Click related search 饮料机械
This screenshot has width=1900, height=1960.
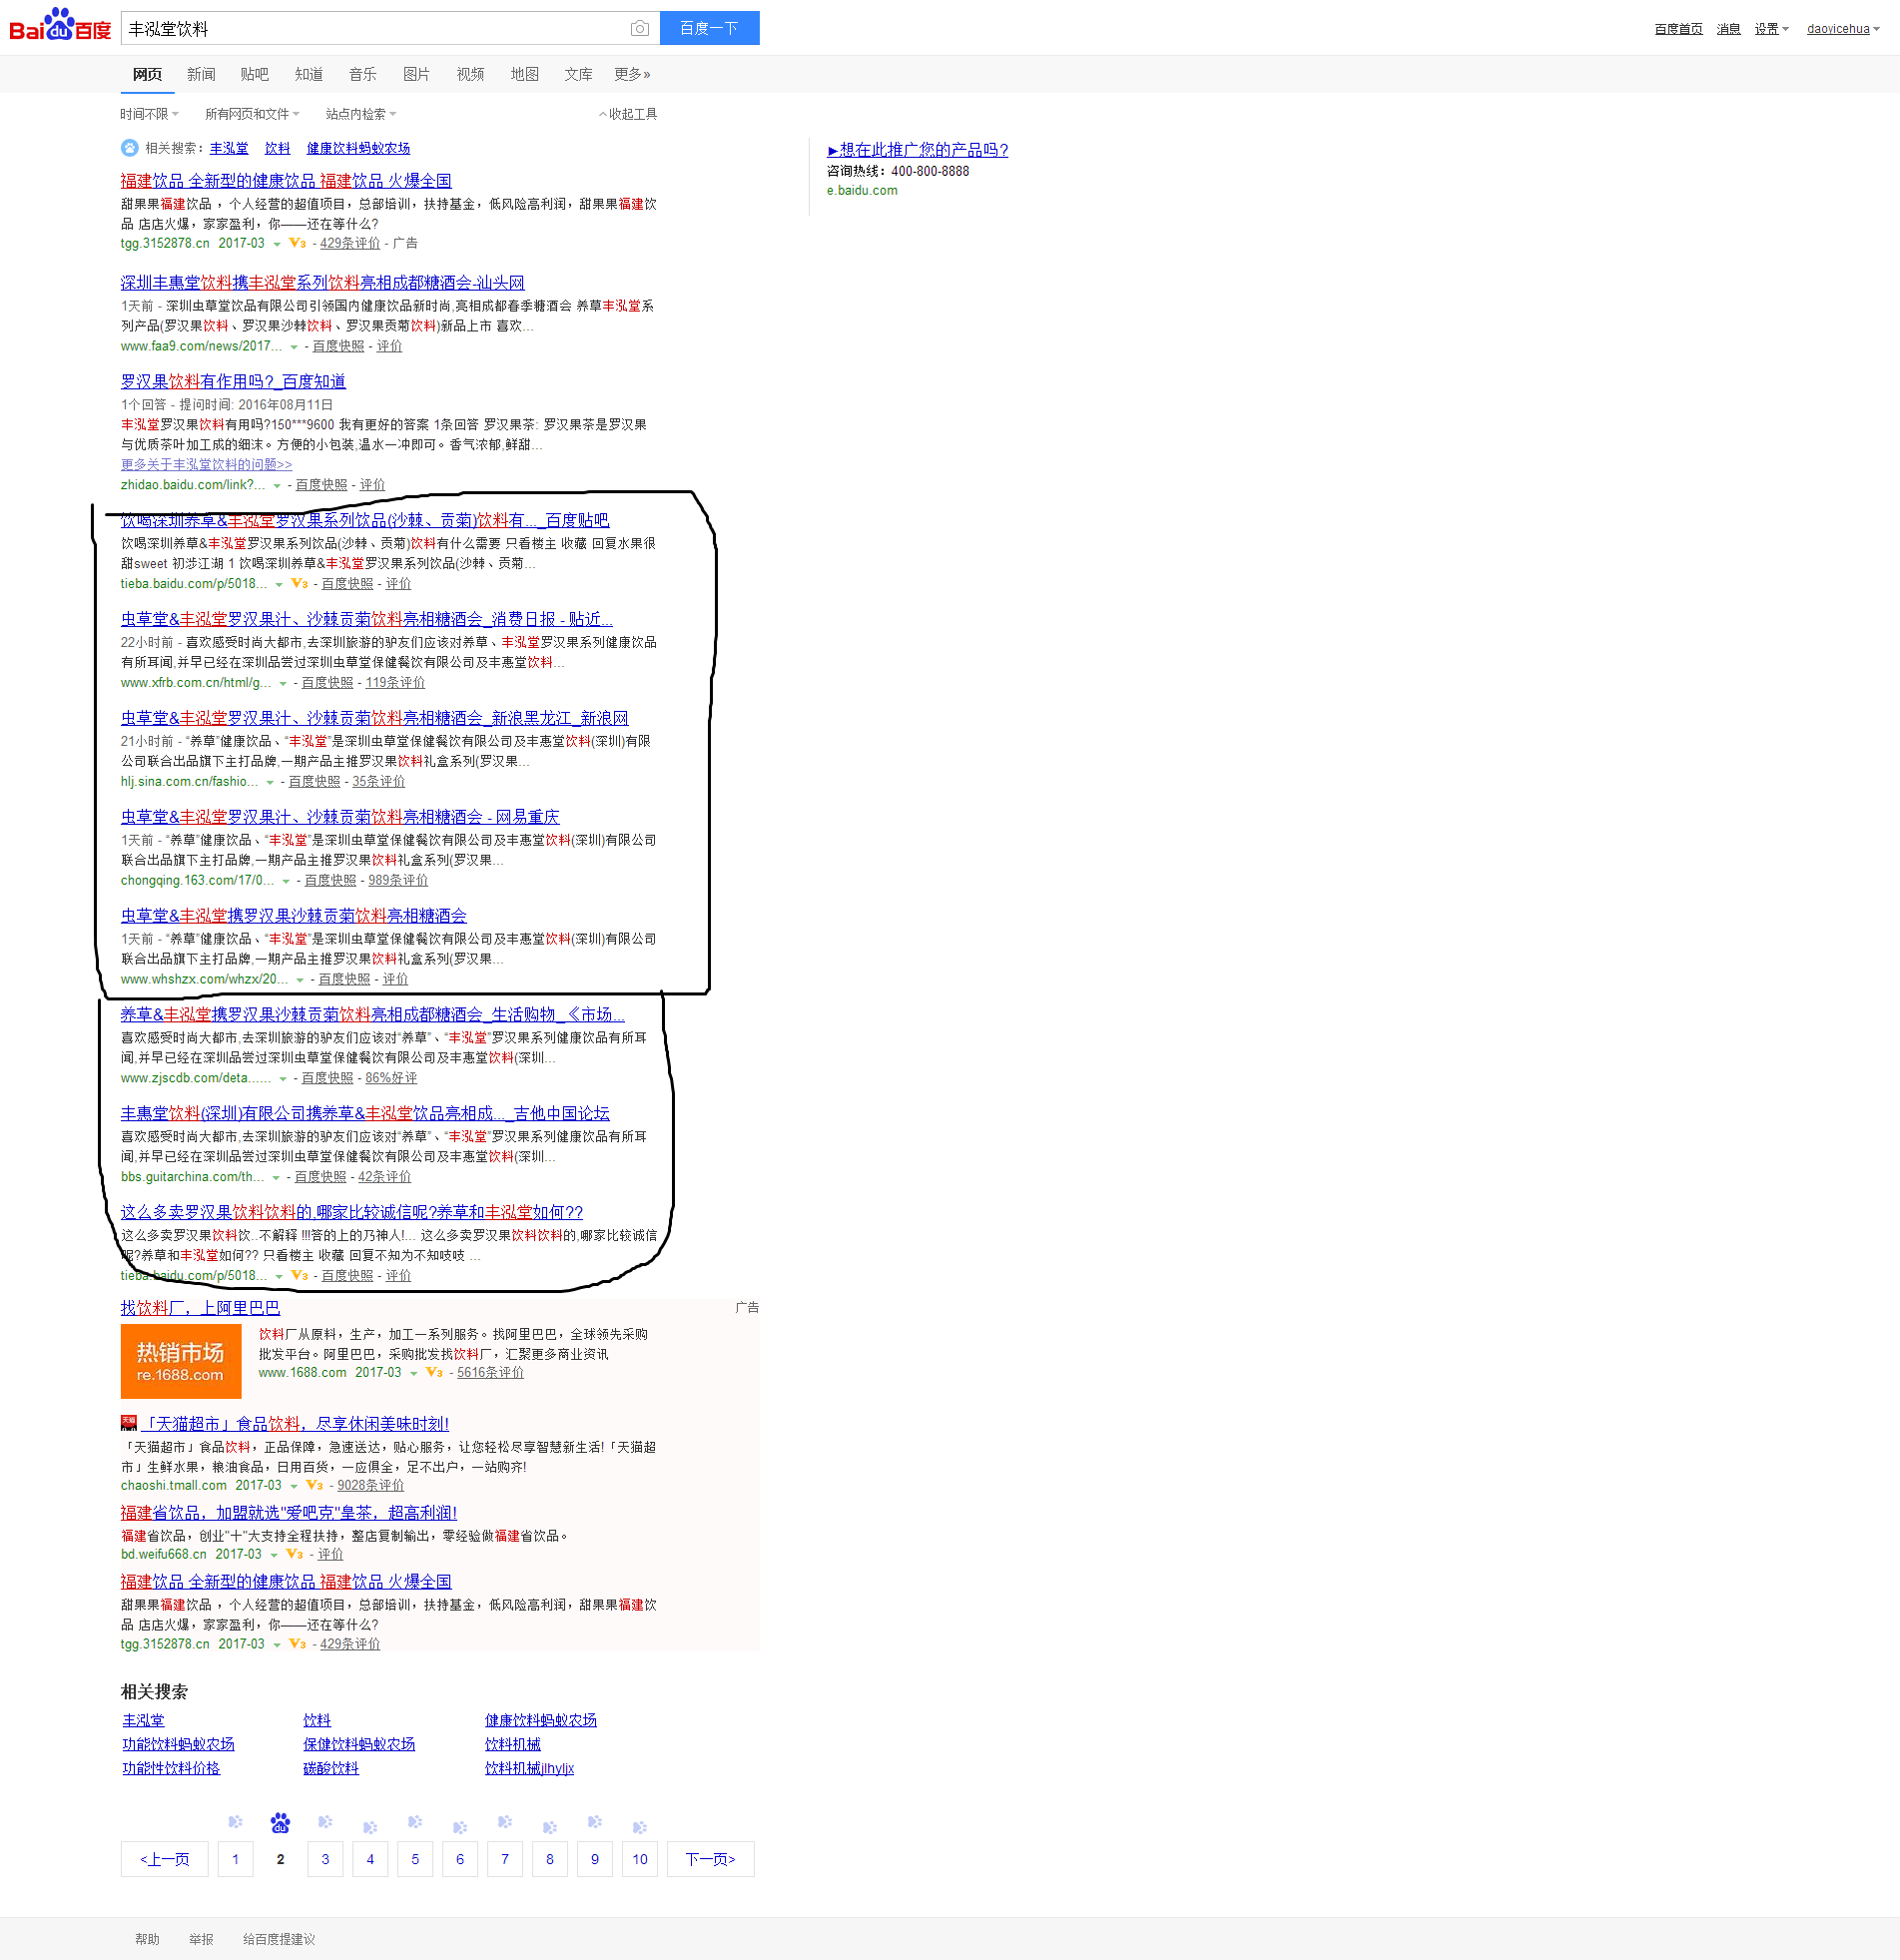pyautogui.click(x=513, y=1745)
